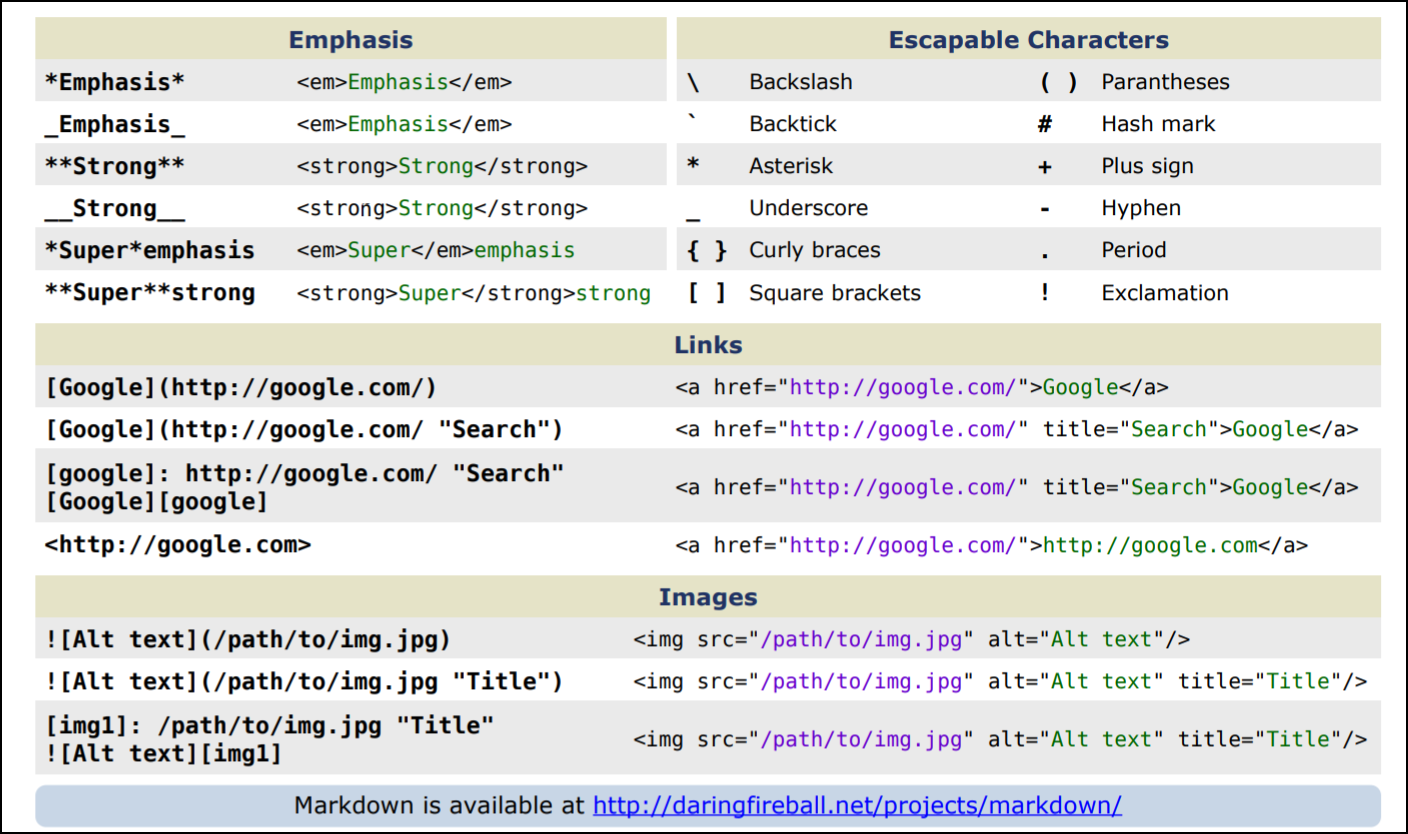Select the **Strong** syntax example
The width and height of the screenshot is (1408, 834).
[x=115, y=166]
